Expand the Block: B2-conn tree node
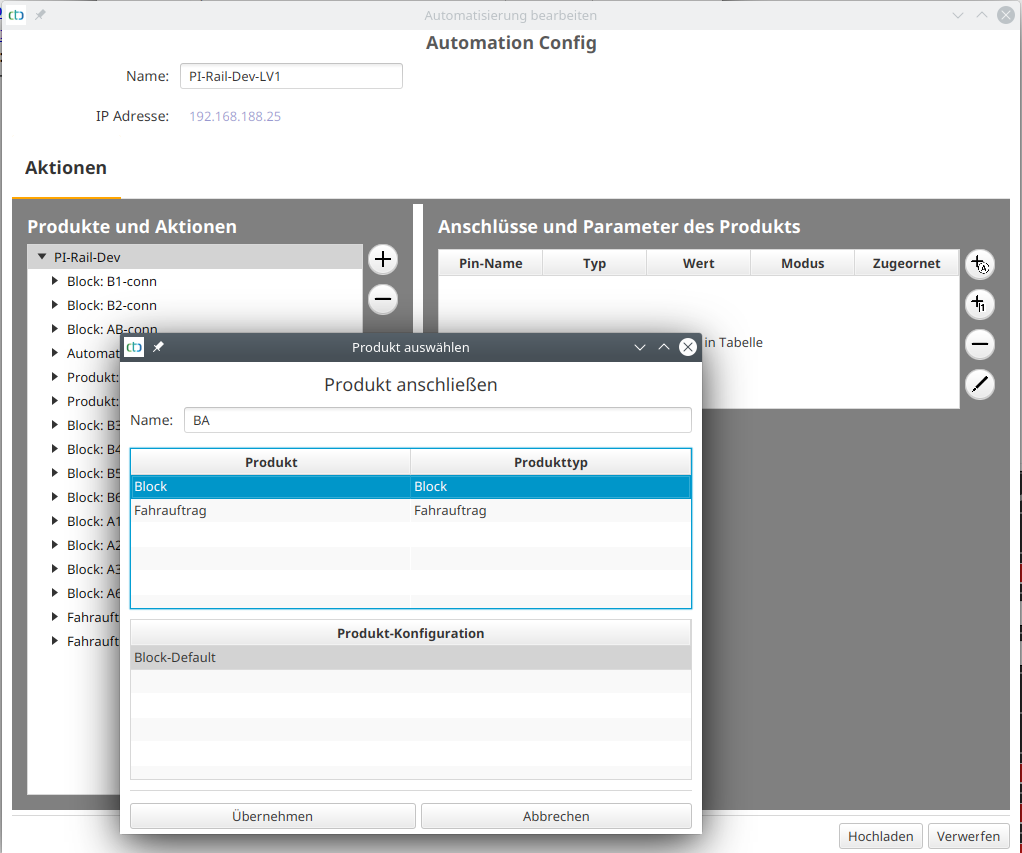Viewport: 1022px width, 853px height. point(56,305)
